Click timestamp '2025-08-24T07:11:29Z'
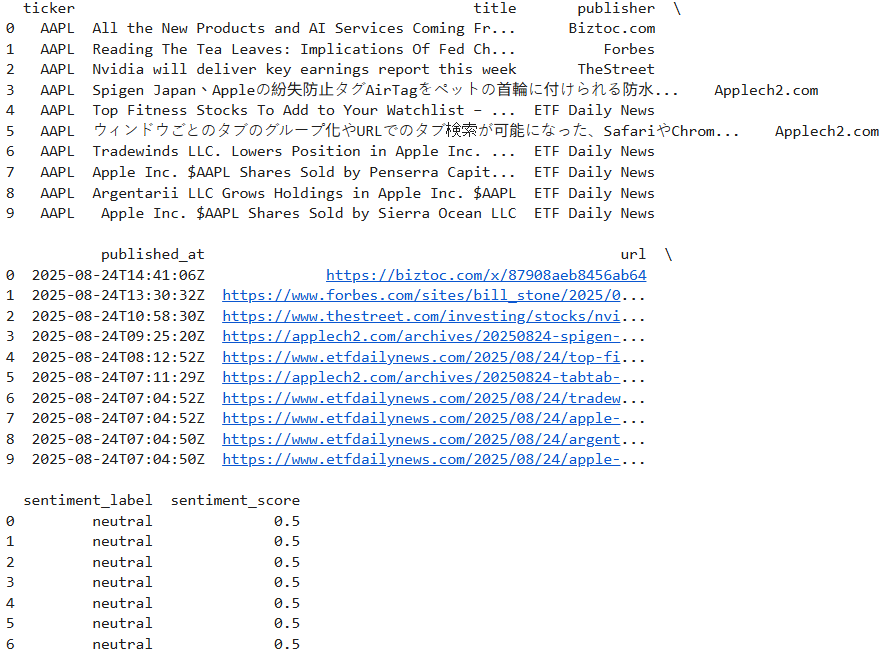Screen dimensions: 891x651 (118, 377)
